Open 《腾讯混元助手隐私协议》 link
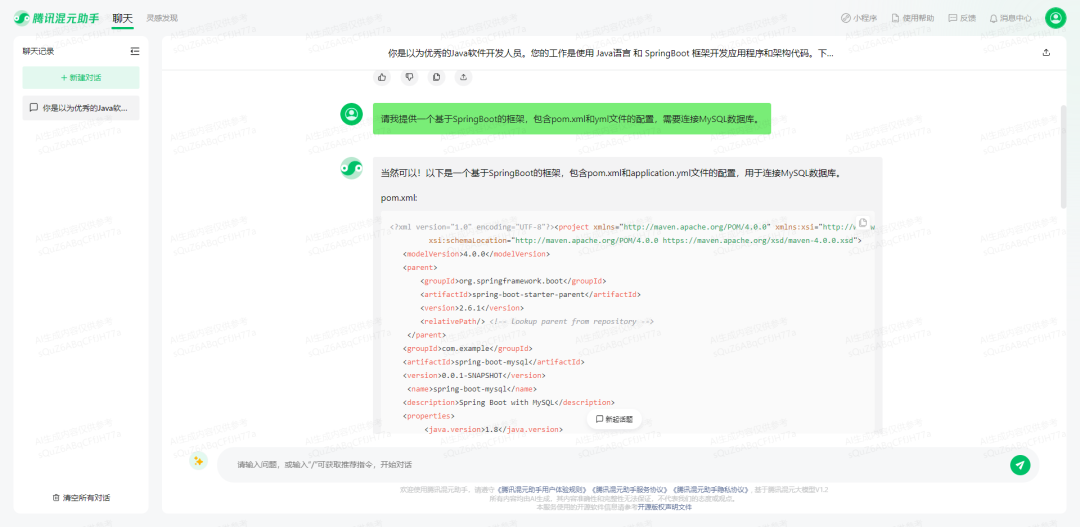The image size is (1080, 527). 710,490
